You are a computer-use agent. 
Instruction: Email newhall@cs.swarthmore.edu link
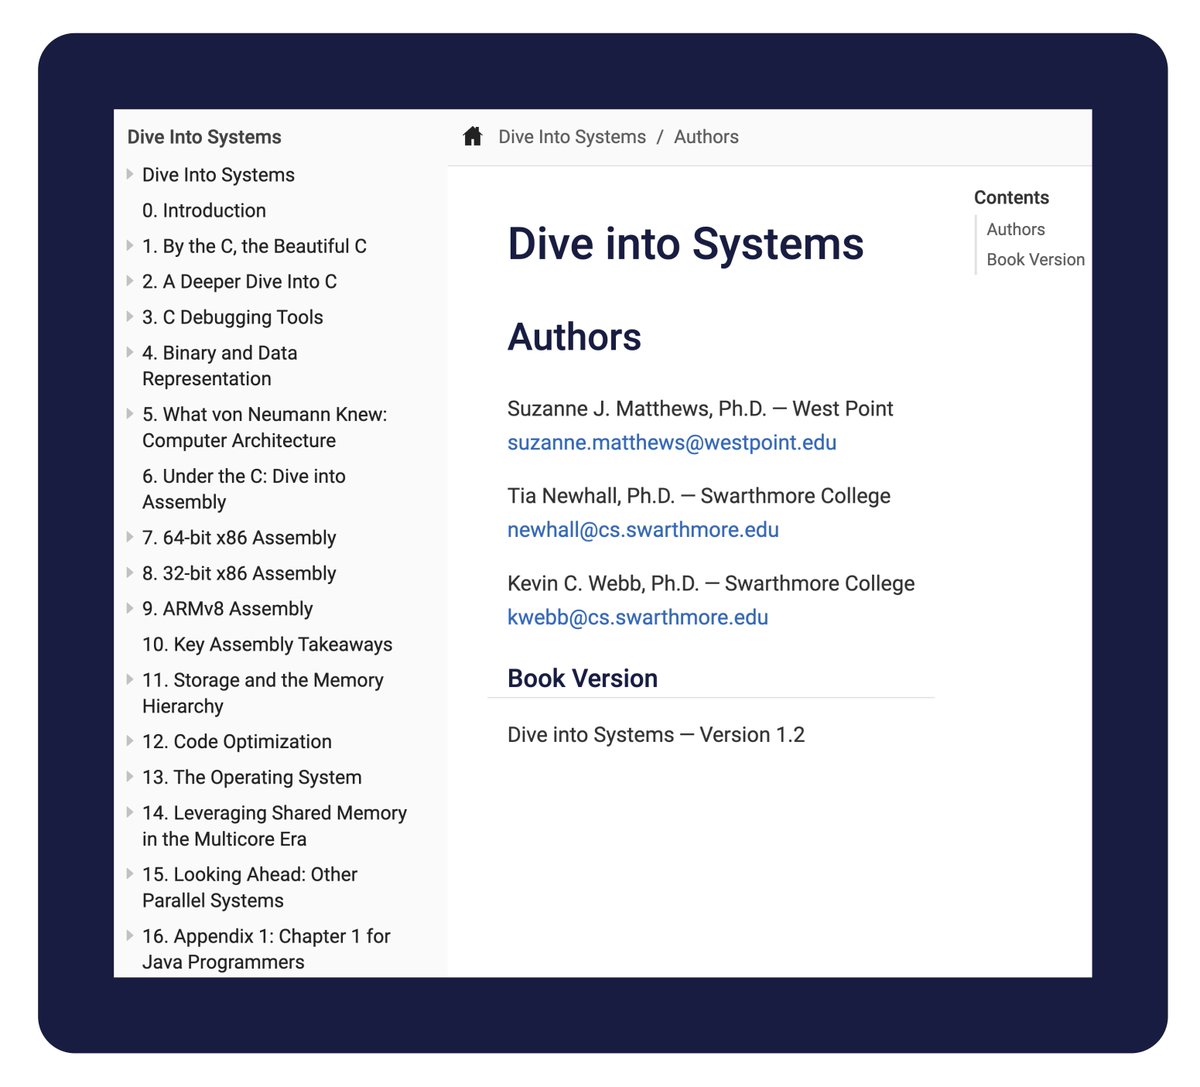[643, 530]
